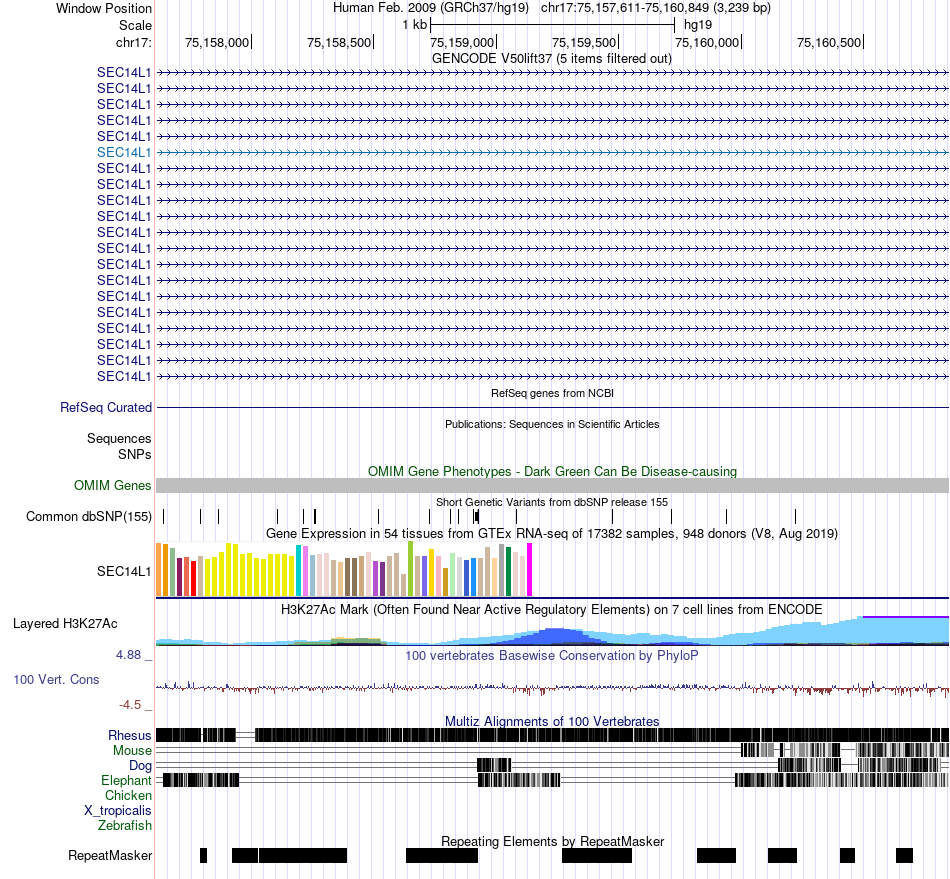The height and width of the screenshot is (879, 950).
Task: Select the Layered H3K27Ac track label
Action: (x=65, y=624)
